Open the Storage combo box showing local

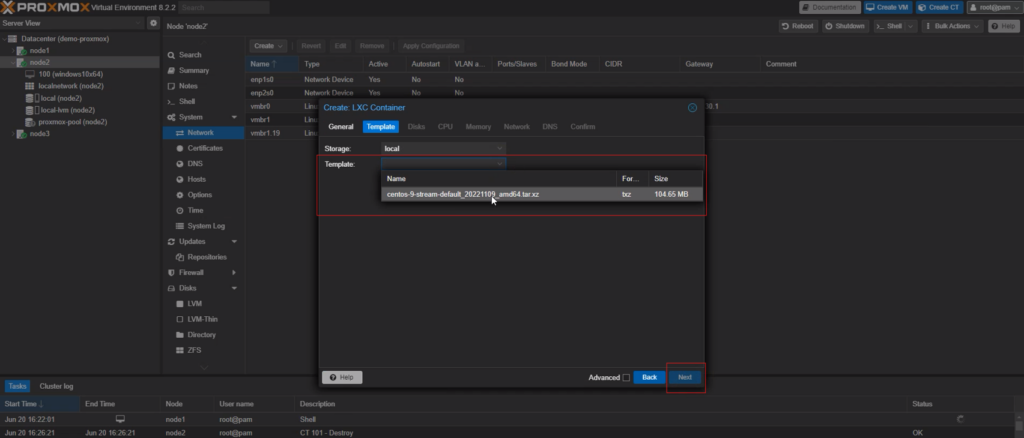443,149
